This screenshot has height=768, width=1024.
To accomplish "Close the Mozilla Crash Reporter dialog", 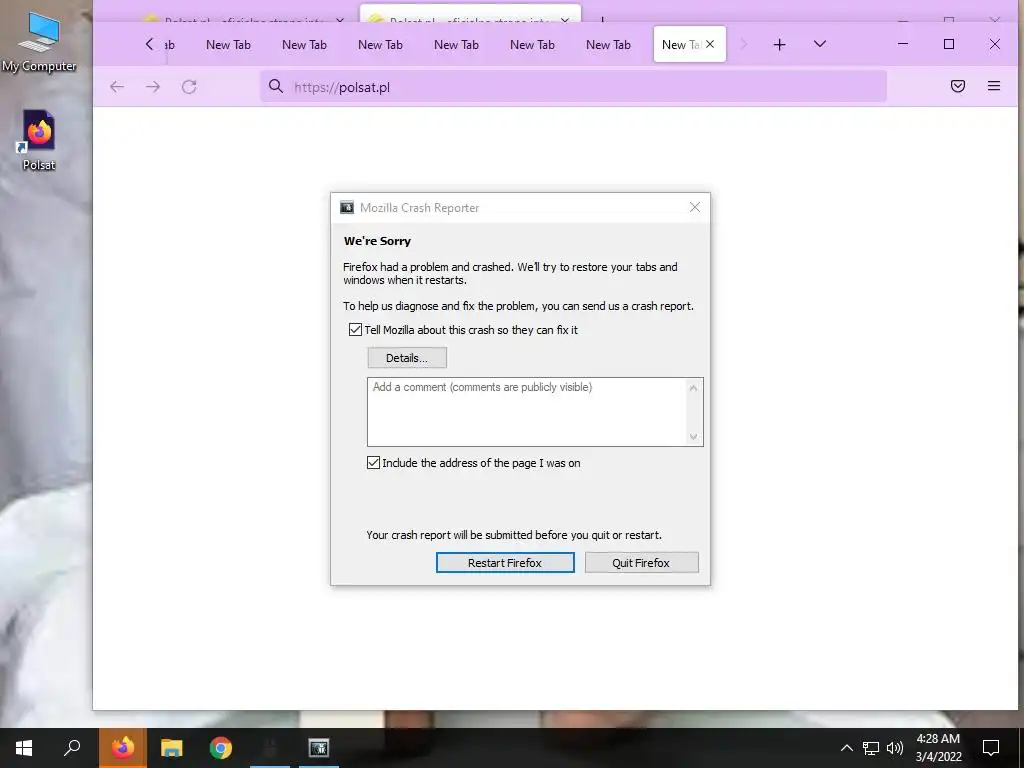I will pos(695,207).
